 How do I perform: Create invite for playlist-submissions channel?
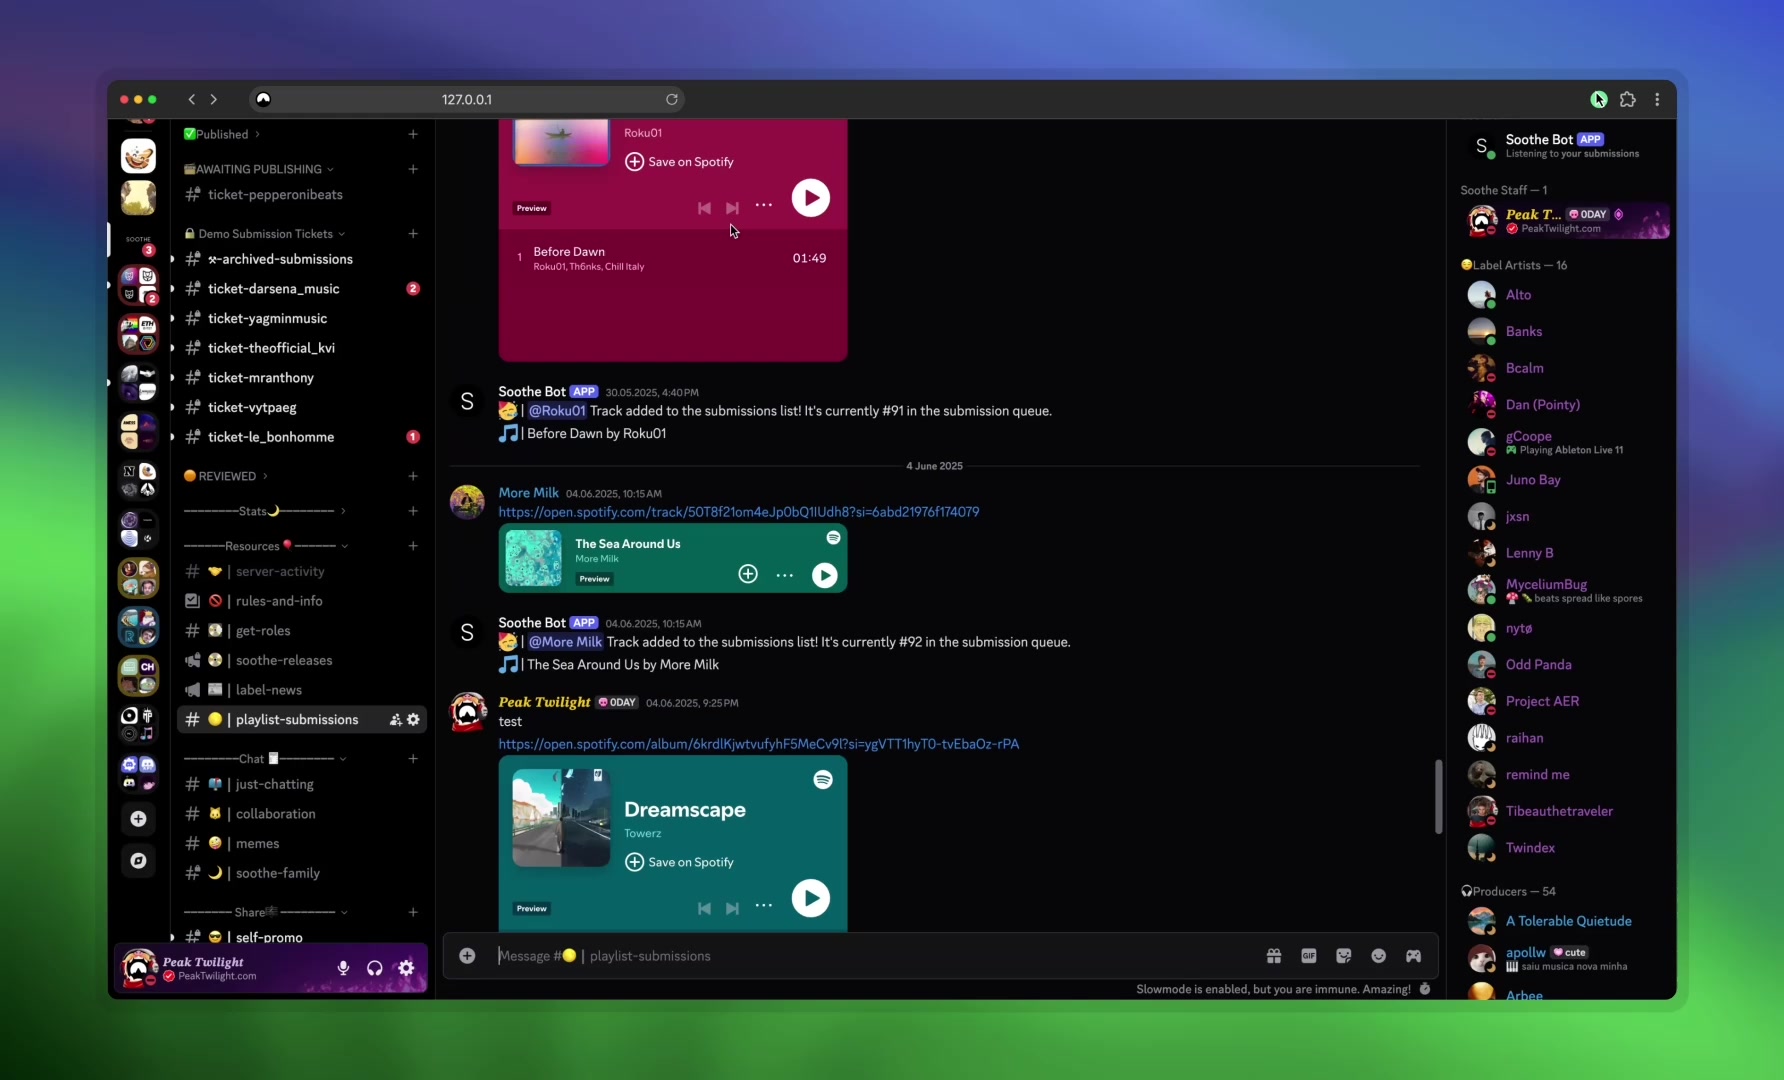coord(395,720)
